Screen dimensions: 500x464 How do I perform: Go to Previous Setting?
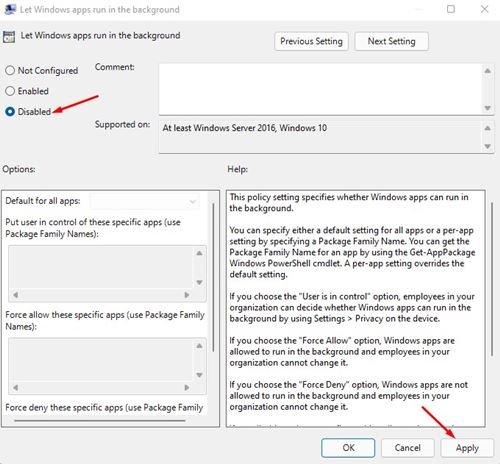(x=311, y=41)
